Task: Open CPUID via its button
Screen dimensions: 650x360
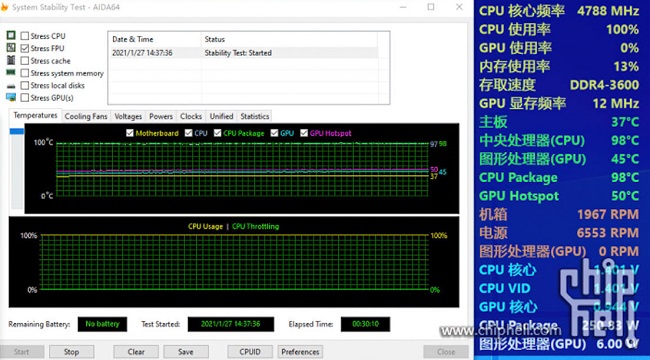Action: pyautogui.click(x=250, y=352)
